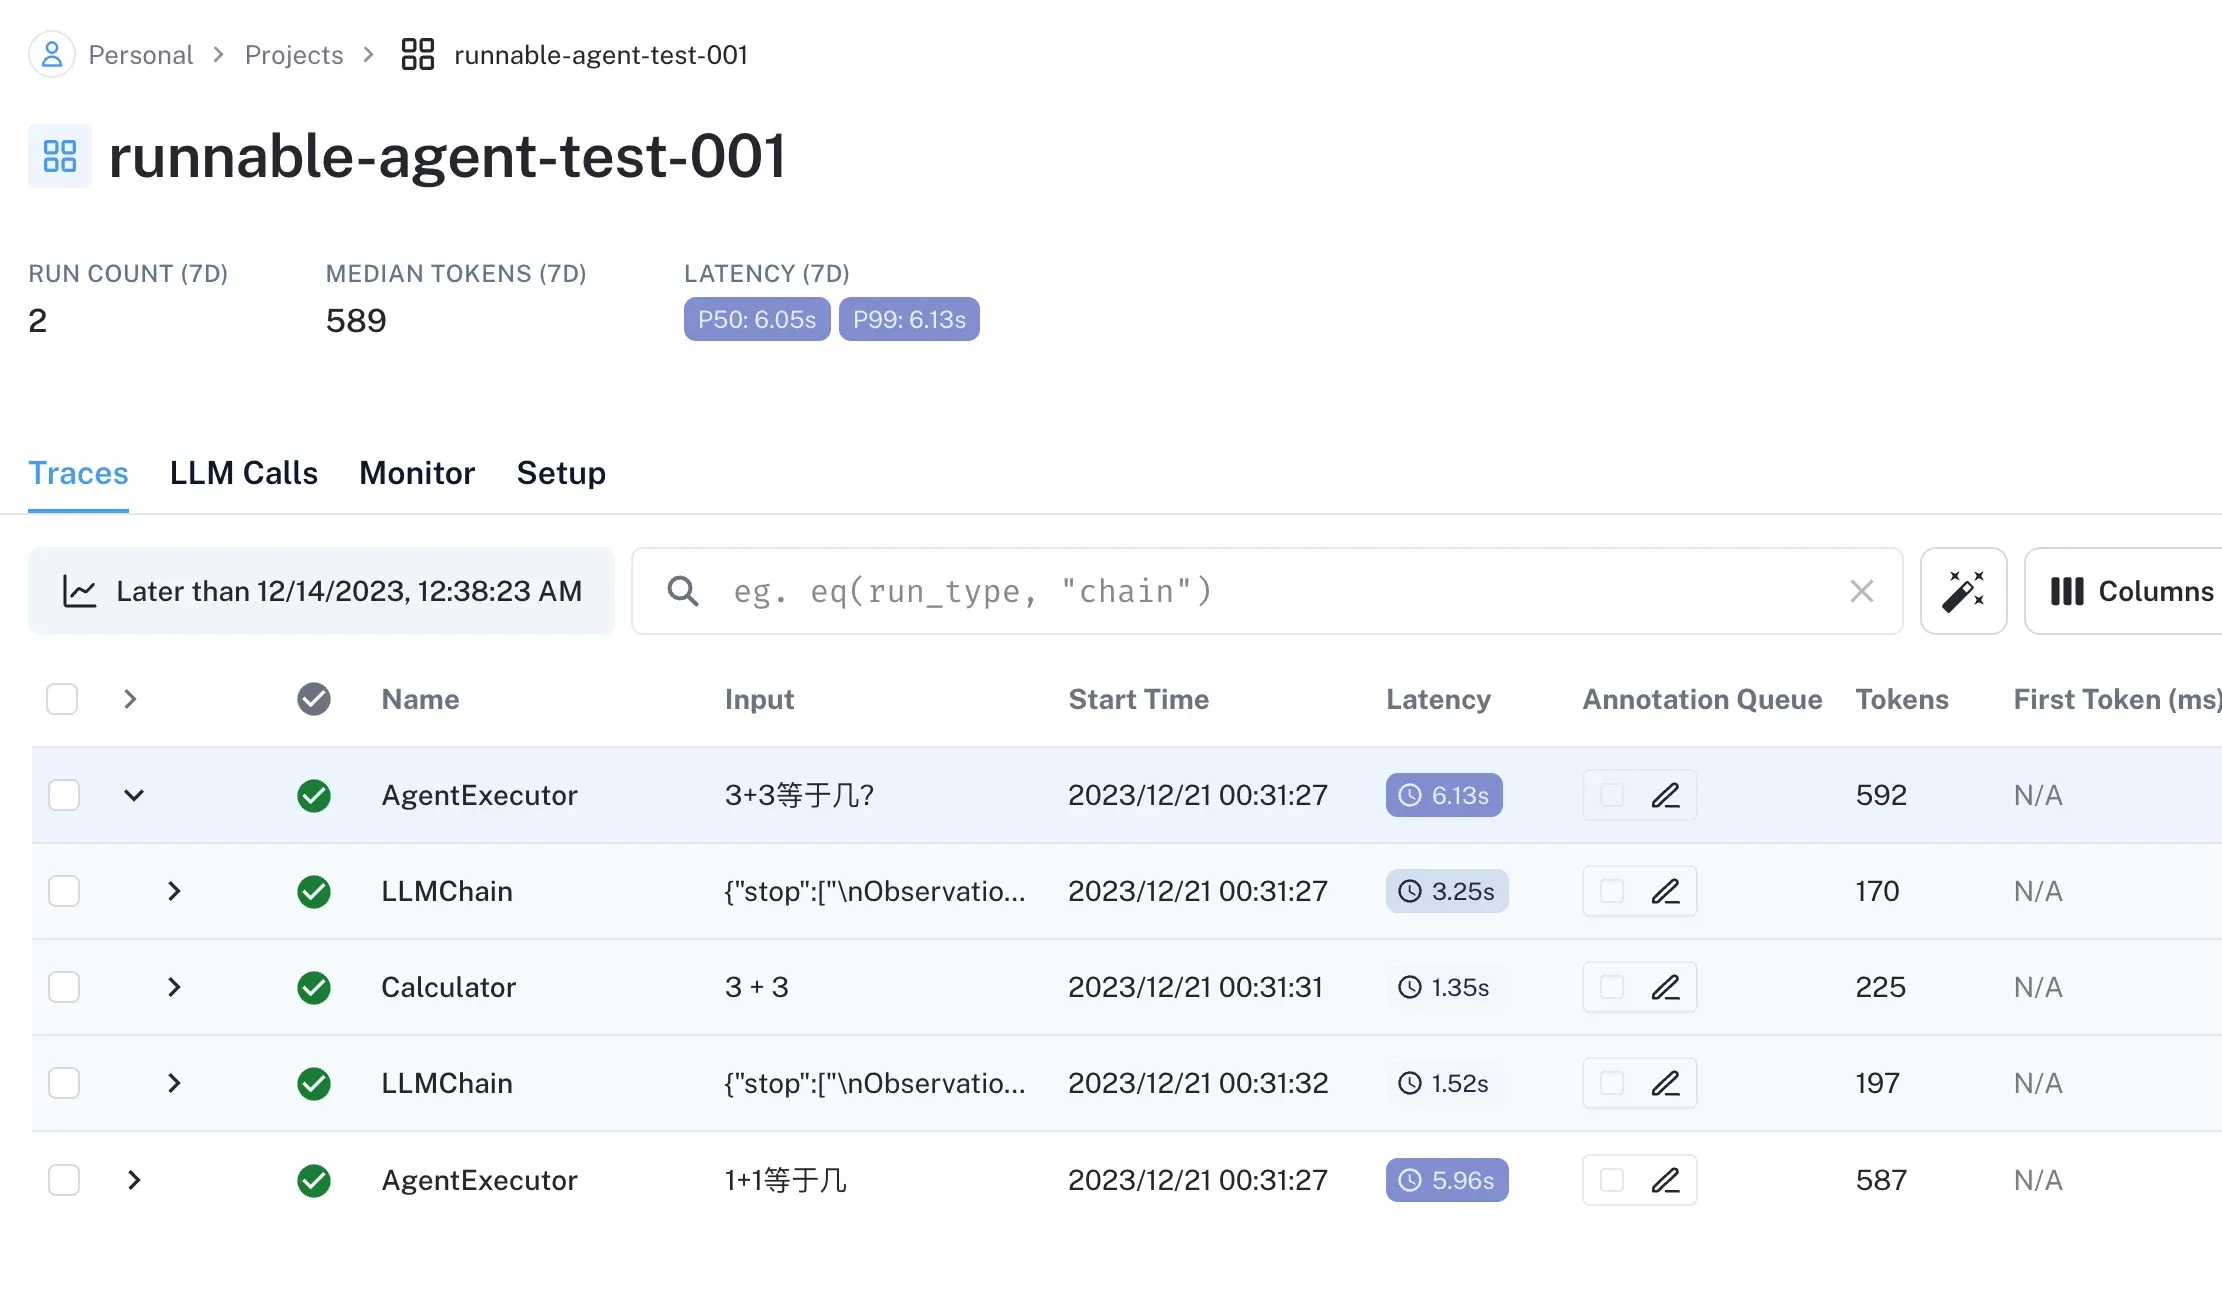Go to Projects breadcrumb link
This screenshot has width=2222, height=1308.
point(293,55)
